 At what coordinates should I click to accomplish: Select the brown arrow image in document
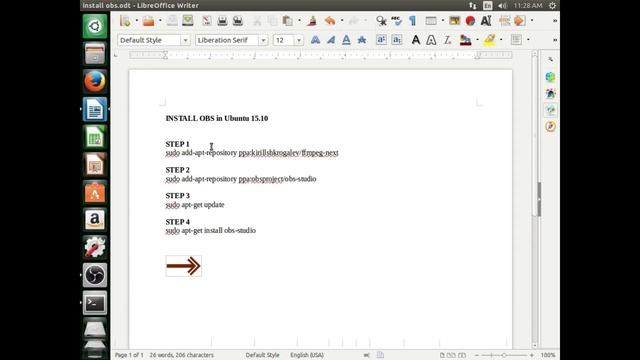click(184, 266)
